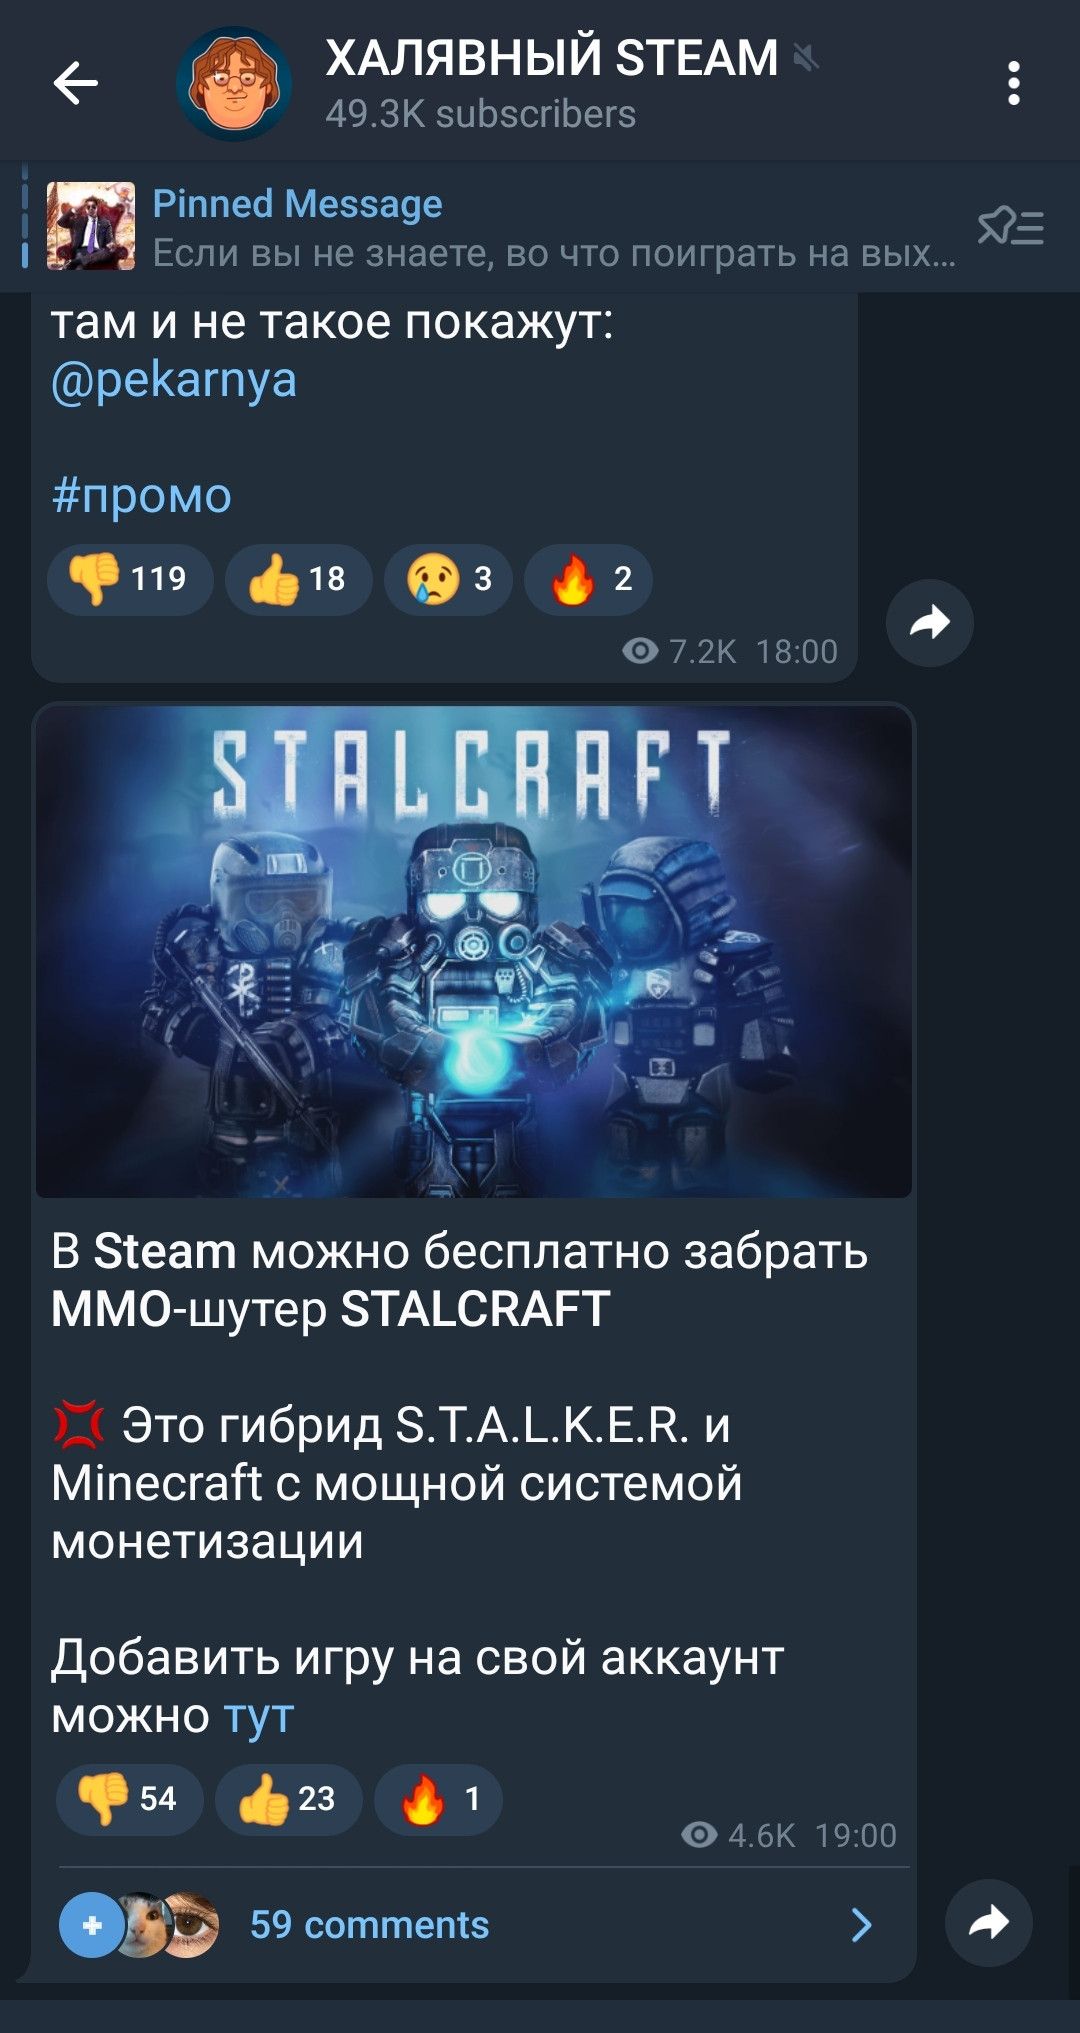This screenshot has height=2033, width=1080.
Task: Toggle thumbs-up reaction showing 18
Action: 298,579
